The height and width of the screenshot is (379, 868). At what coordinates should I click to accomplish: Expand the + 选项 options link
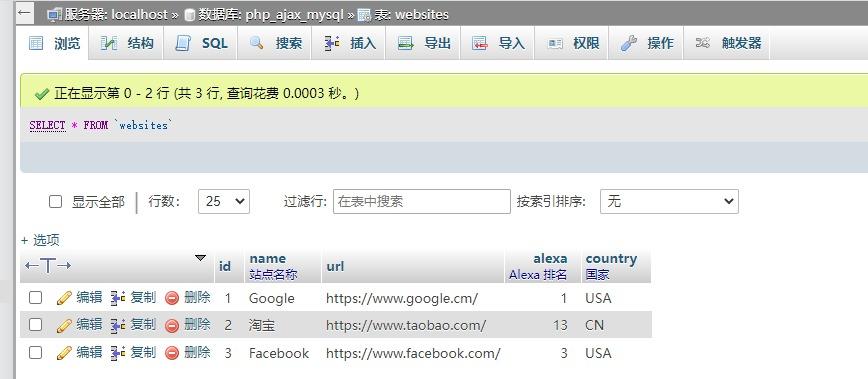40,240
